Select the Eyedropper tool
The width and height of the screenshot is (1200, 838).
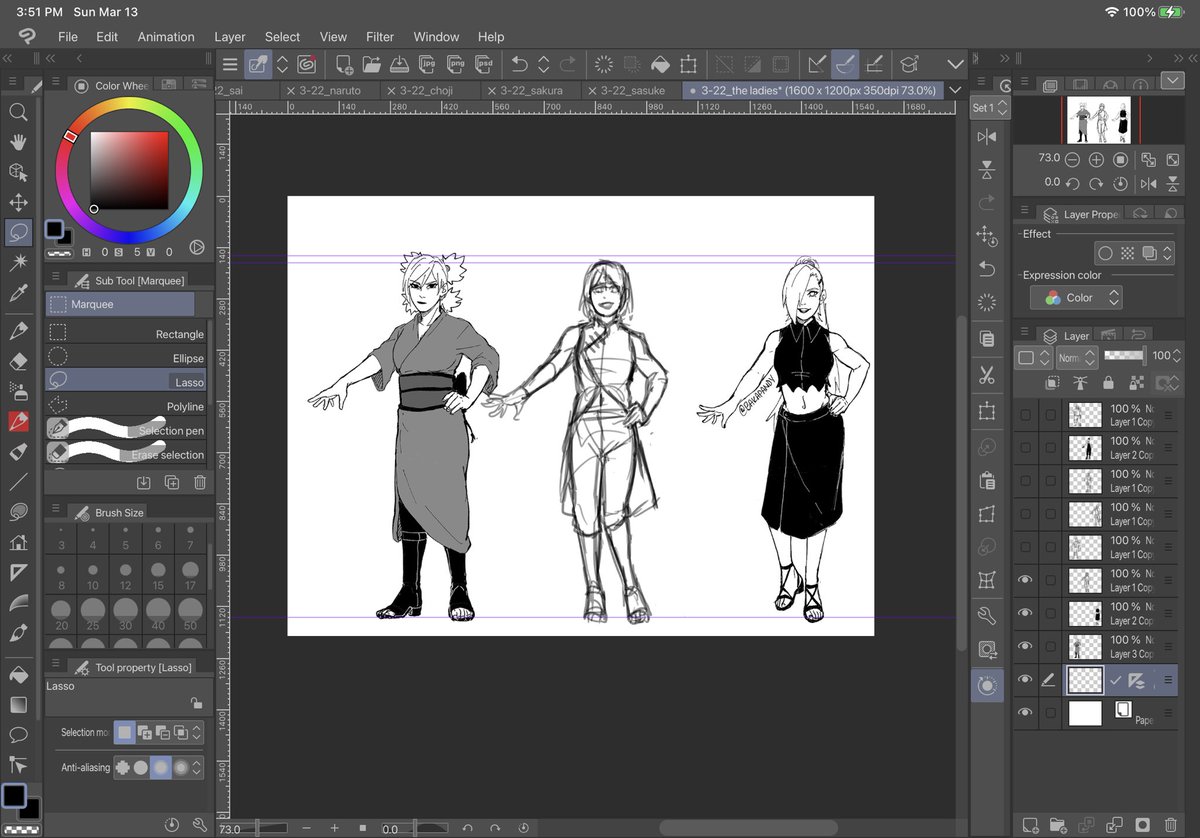[x=18, y=293]
